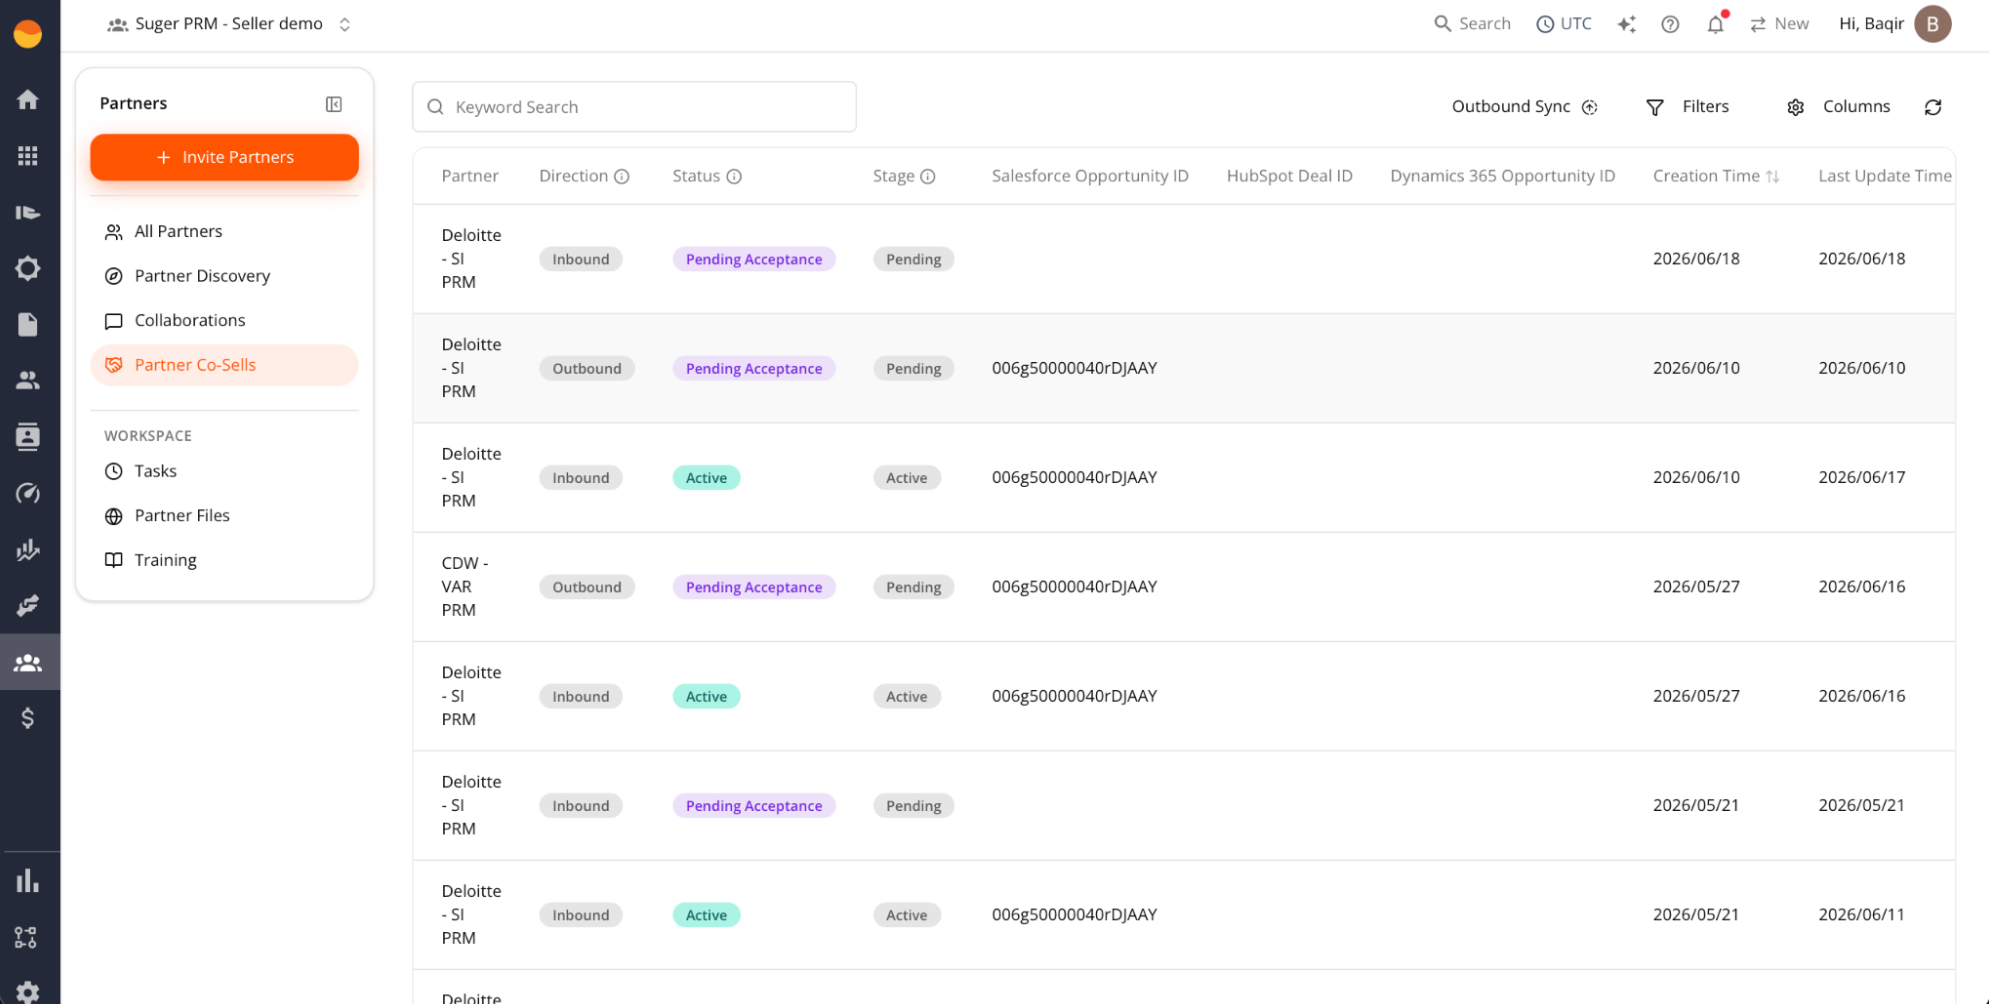
Task: Open the highlighted partners group icon in sidebar
Action: (x=28, y=662)
